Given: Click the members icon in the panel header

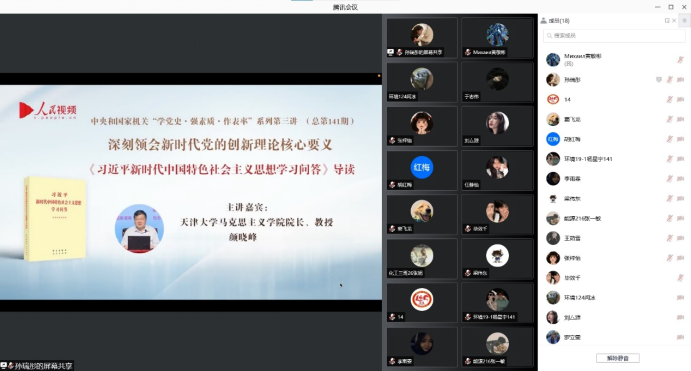Looking at the screenshot, I should [544, 20].
